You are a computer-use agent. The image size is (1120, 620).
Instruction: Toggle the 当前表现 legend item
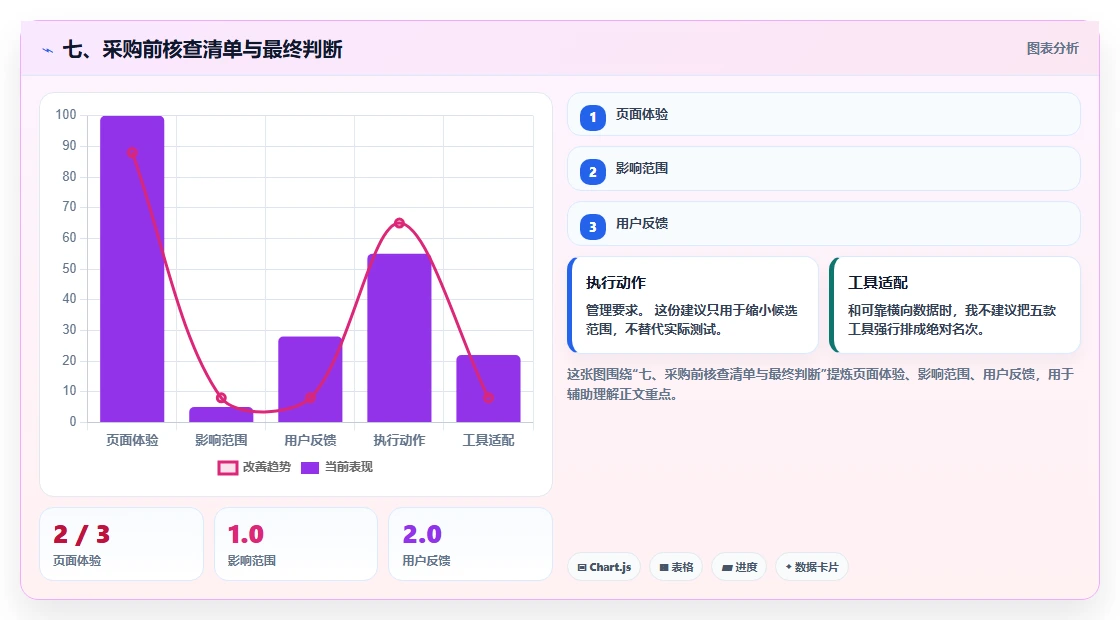336,467
